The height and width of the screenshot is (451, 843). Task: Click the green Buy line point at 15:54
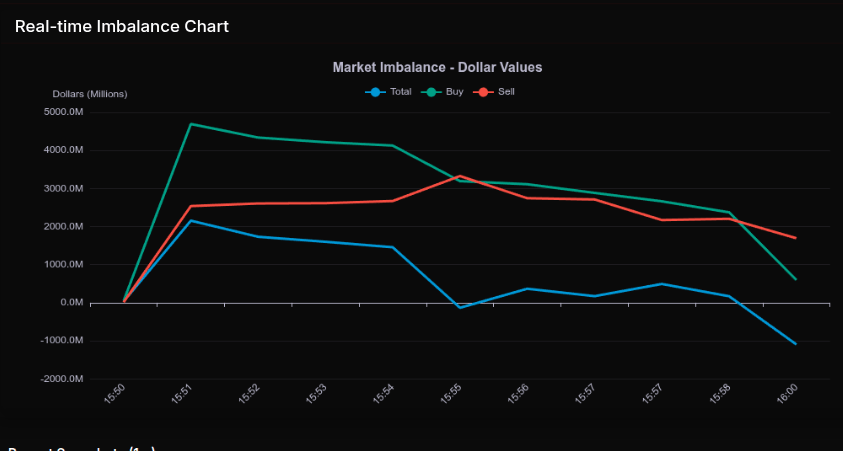(x=393, y=146)
